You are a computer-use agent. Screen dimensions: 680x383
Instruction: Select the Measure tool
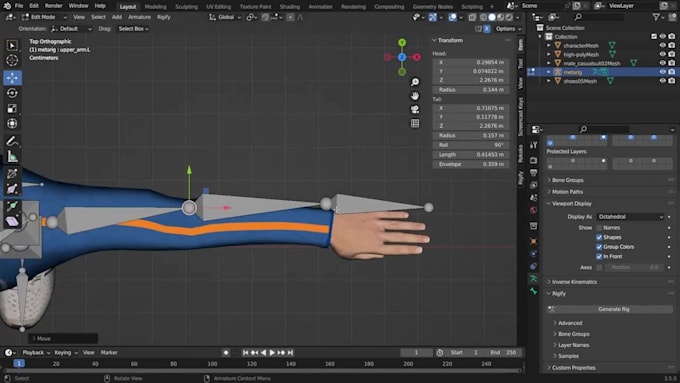12,157
